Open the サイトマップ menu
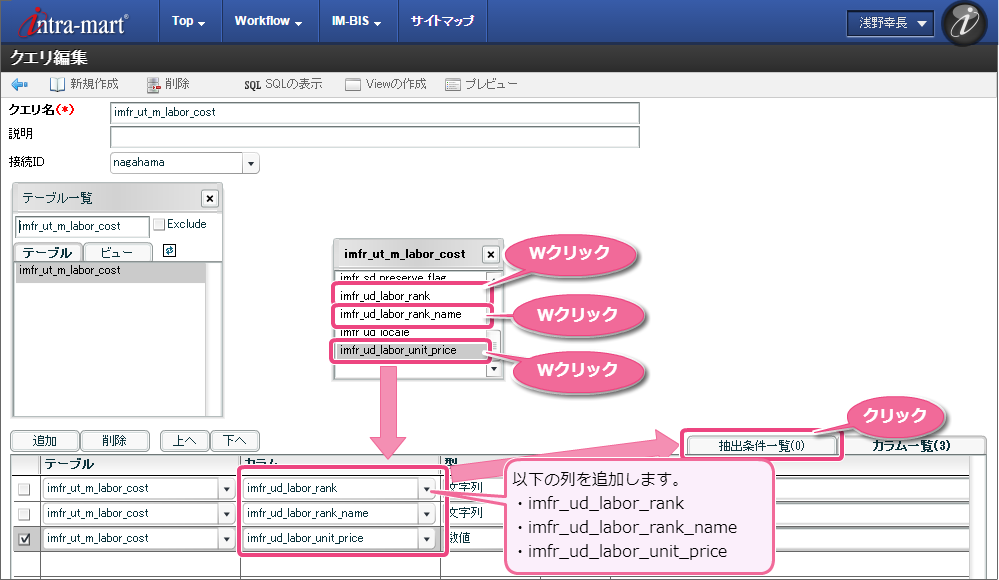This screenshot has height=580, width=999. [442, 21]
